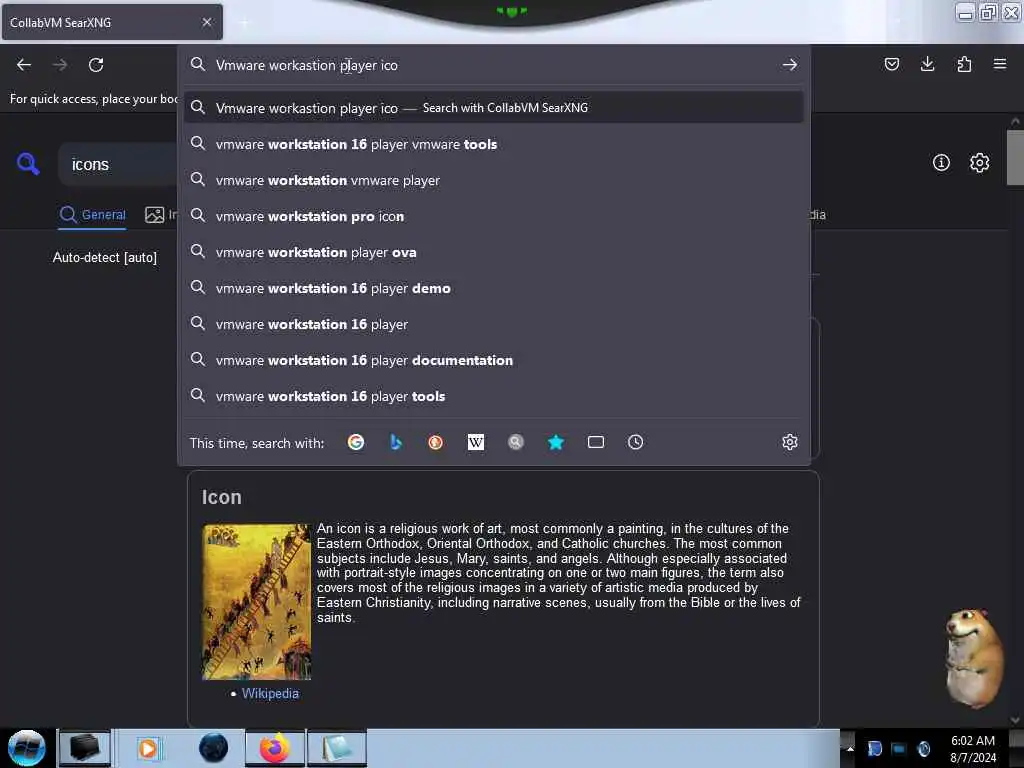Choose 'Search with CollabVM SearXNG' suggestion

[x=493, y=108]
